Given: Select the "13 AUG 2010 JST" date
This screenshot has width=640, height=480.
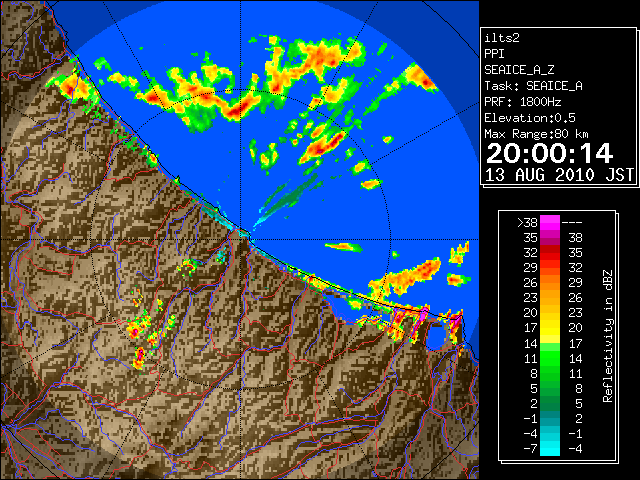Looking at the screenshot, I should [559, 175].
